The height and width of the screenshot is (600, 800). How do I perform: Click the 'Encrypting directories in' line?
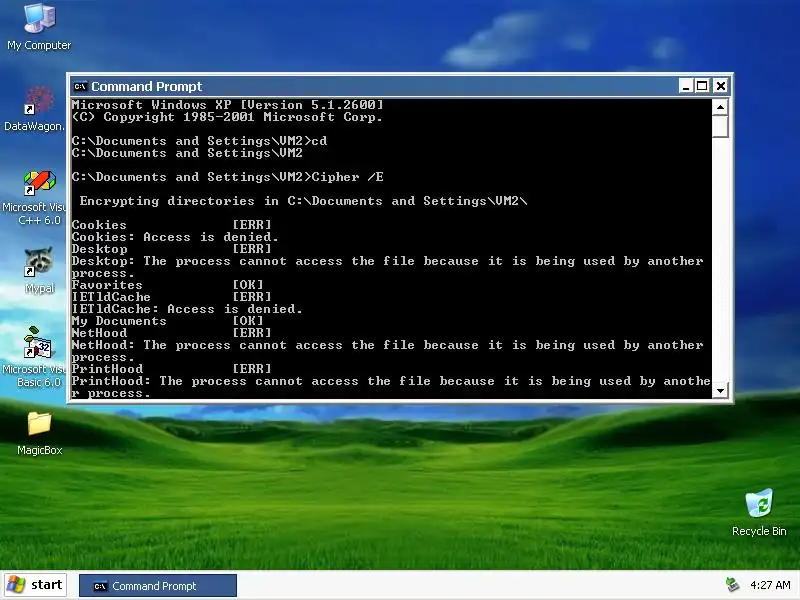(x=303, y=201)
